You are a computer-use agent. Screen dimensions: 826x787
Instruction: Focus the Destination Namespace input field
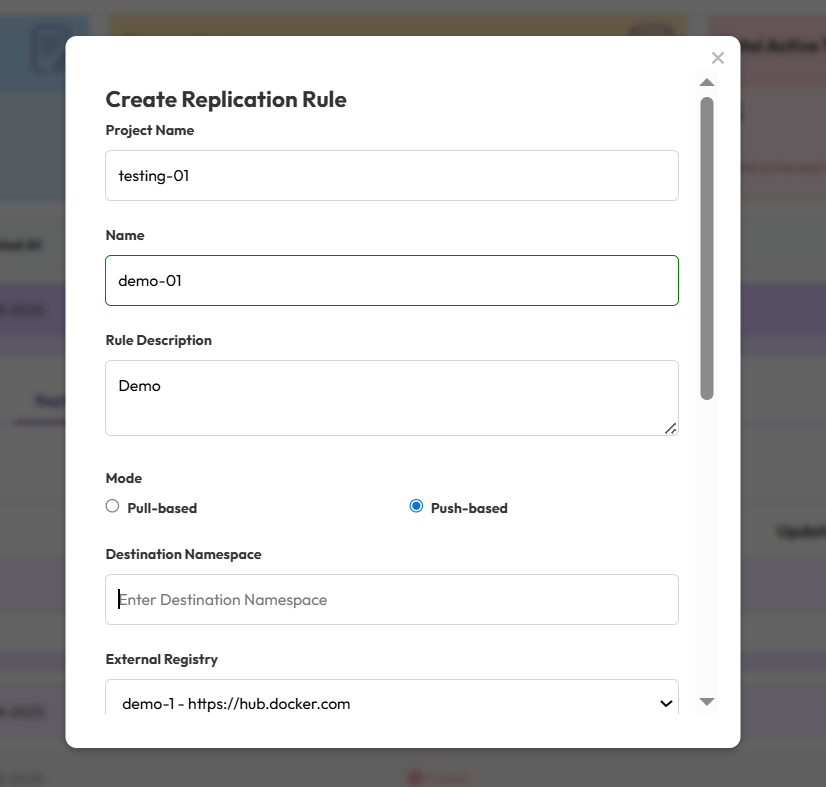(x=391, y=600)
